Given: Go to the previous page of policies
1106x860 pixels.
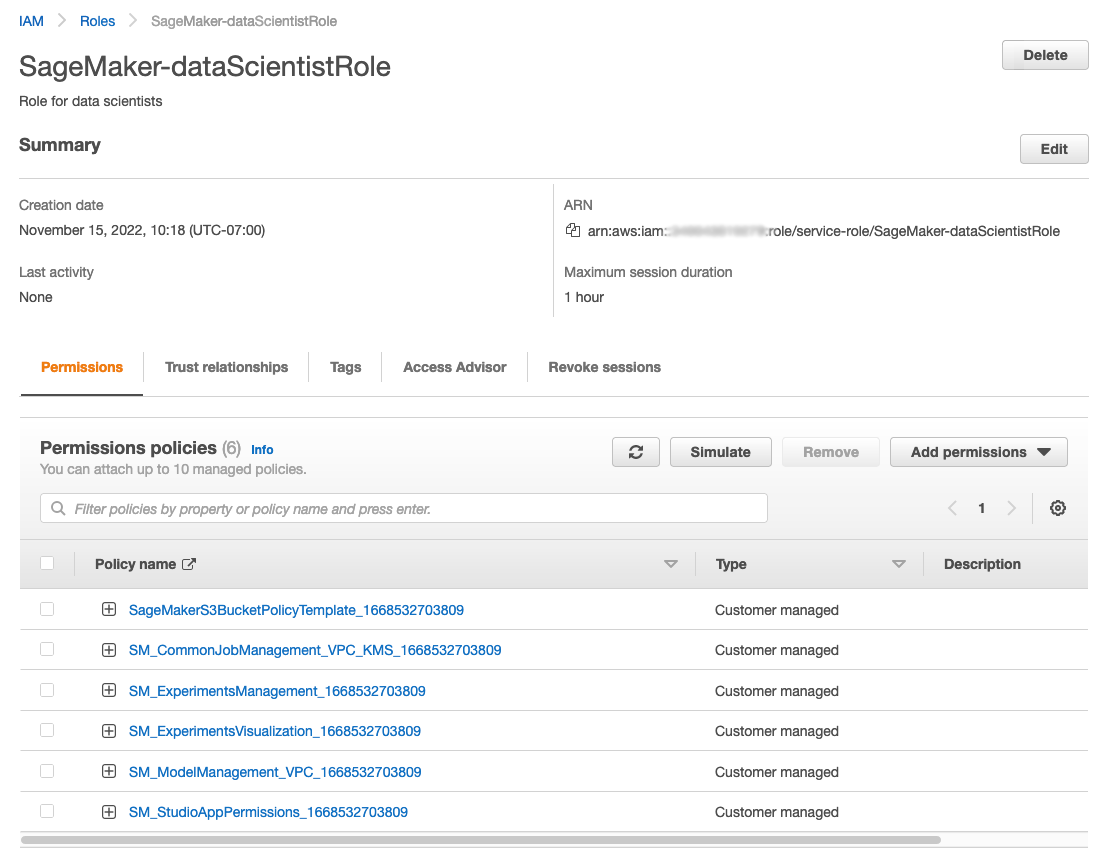Looking at the screenshot, I should pyautogui.click(x=952, y=508).
